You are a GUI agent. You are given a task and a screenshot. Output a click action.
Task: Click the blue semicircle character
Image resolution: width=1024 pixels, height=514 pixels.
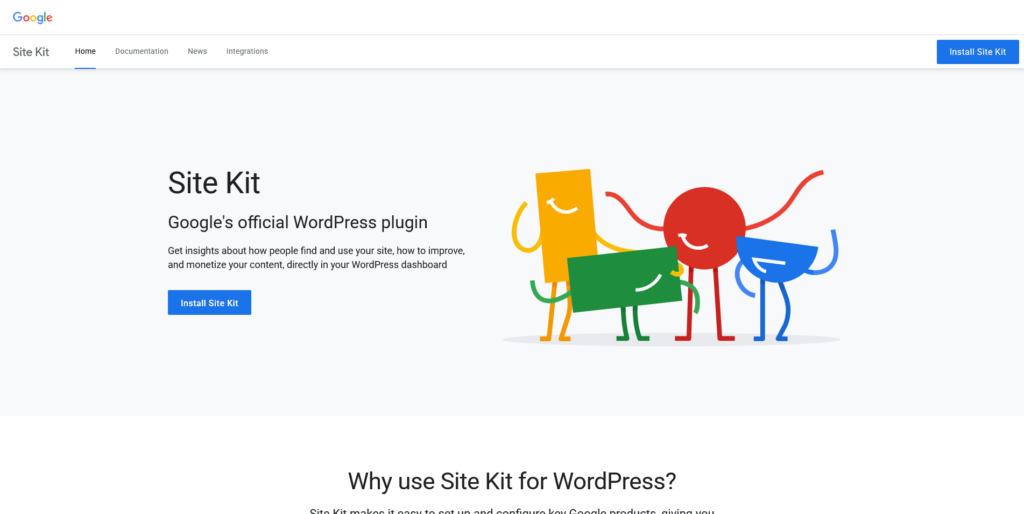pyautogui.click(x=776, y=258)
